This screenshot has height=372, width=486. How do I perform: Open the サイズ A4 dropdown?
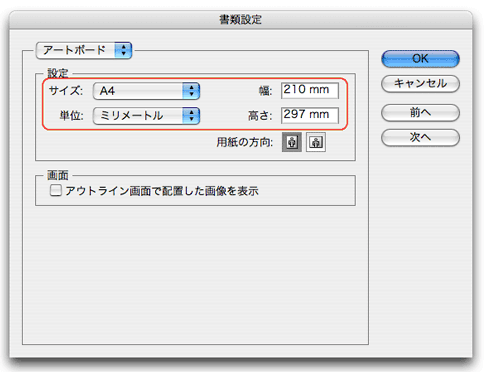[146, 91]
